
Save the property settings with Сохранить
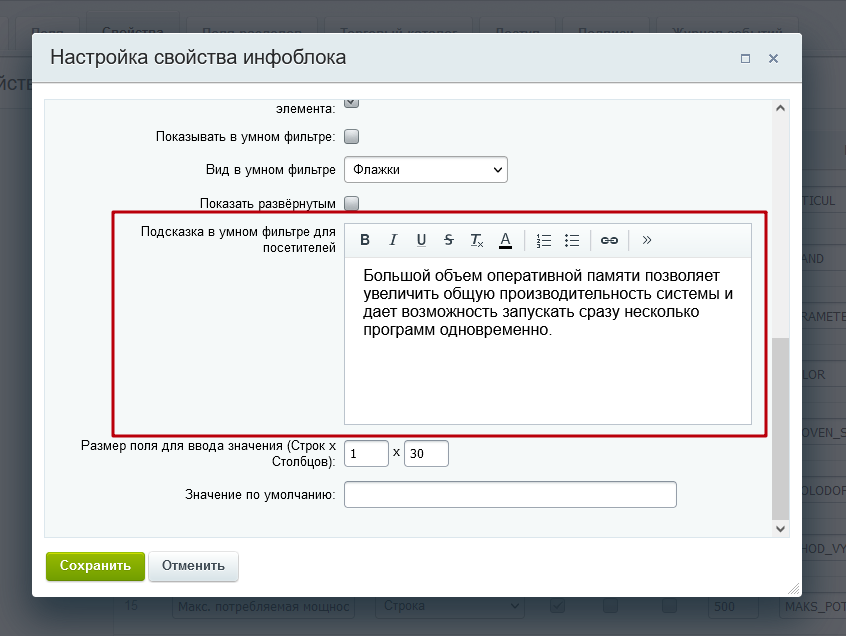coord(95,566)
